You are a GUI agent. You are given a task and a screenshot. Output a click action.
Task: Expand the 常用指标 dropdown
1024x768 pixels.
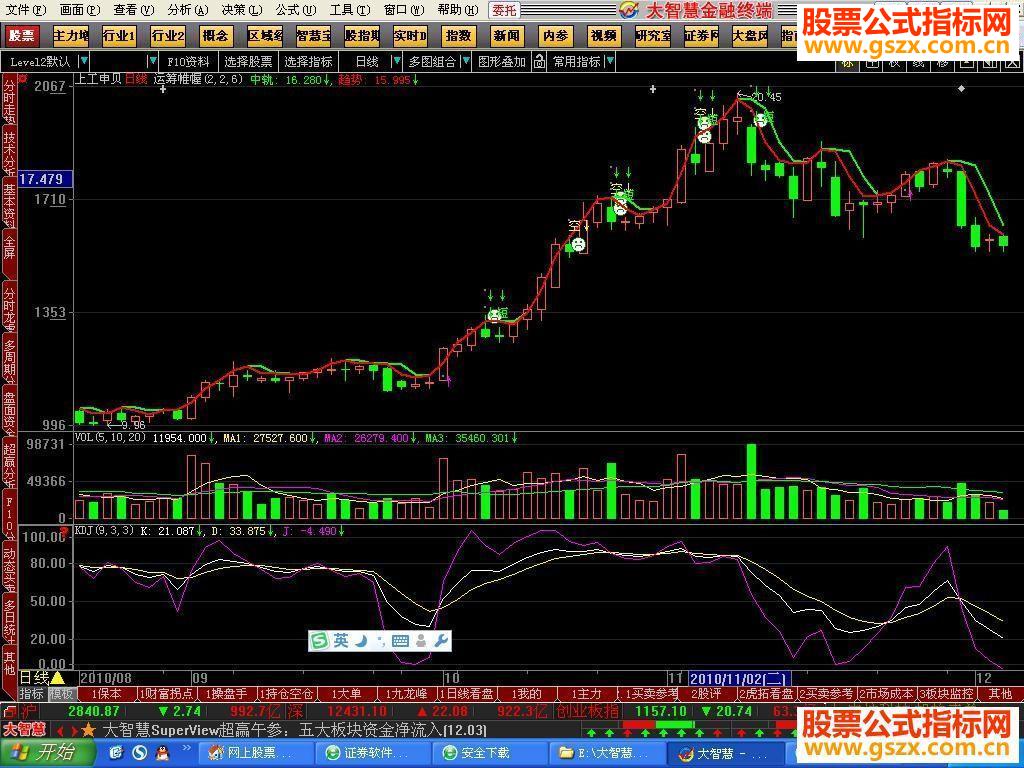point(610,61)
